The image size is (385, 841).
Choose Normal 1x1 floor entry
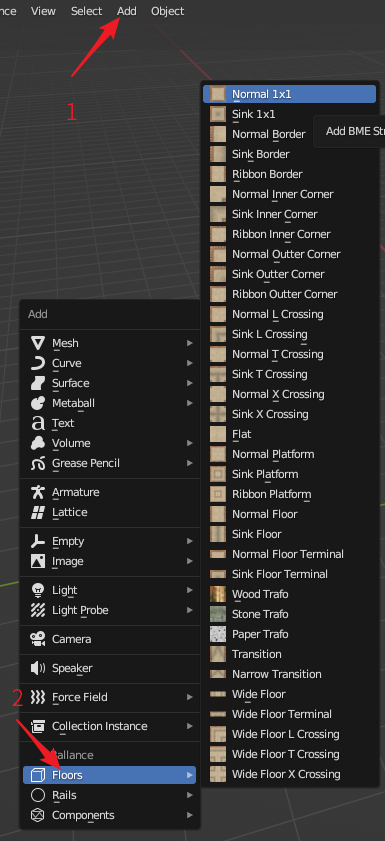pyautogui.click(x=290, y=94)
